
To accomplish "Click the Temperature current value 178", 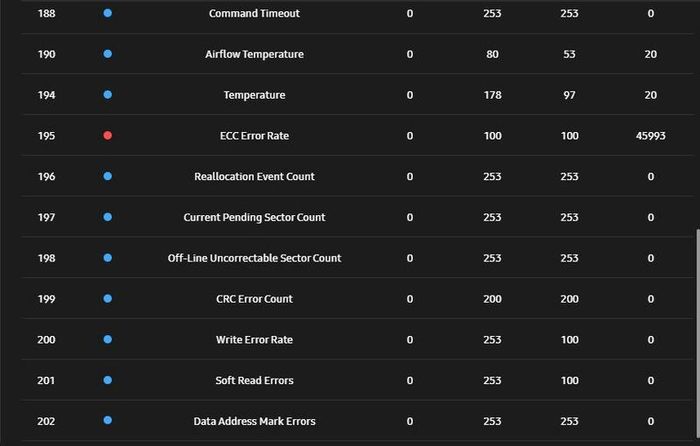I will (492, 95).
